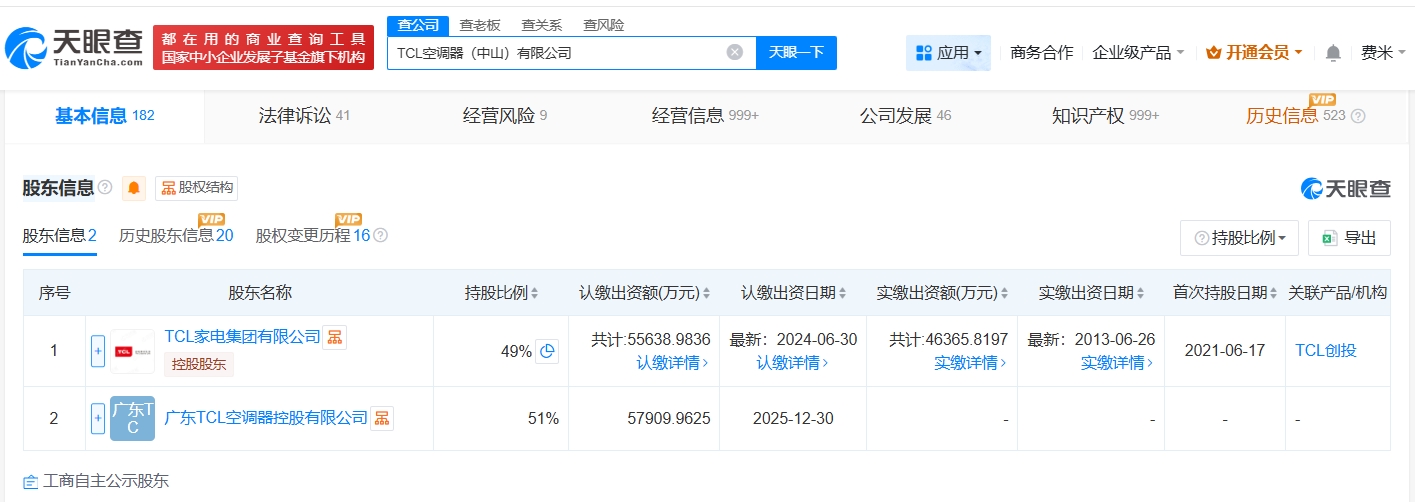Image resolution: width=1415 pixels, height=502 pixels.
Task: Open the 持股比例 dropdown filter
Action: point(1239,238)
